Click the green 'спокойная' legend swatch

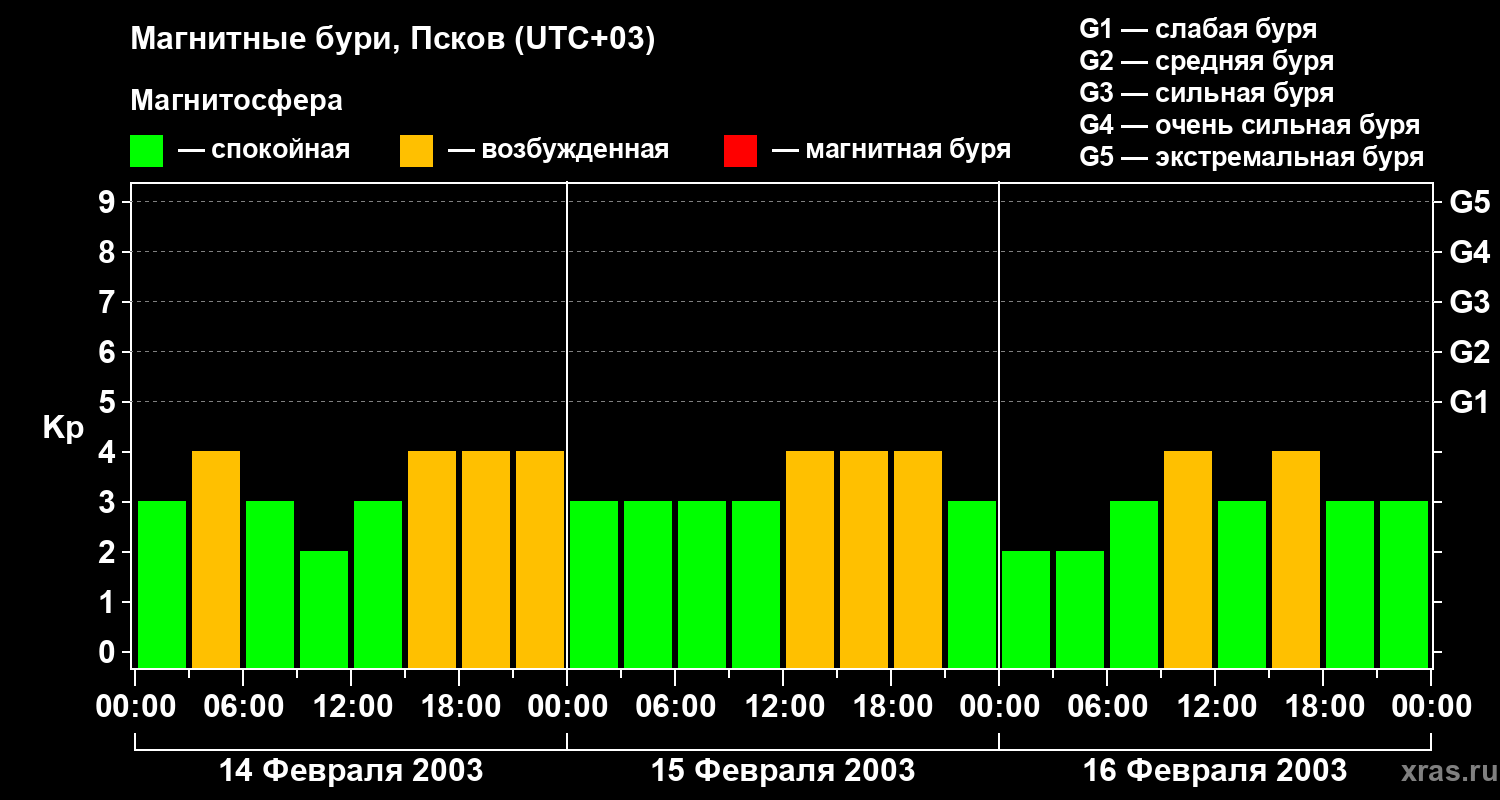147,151
